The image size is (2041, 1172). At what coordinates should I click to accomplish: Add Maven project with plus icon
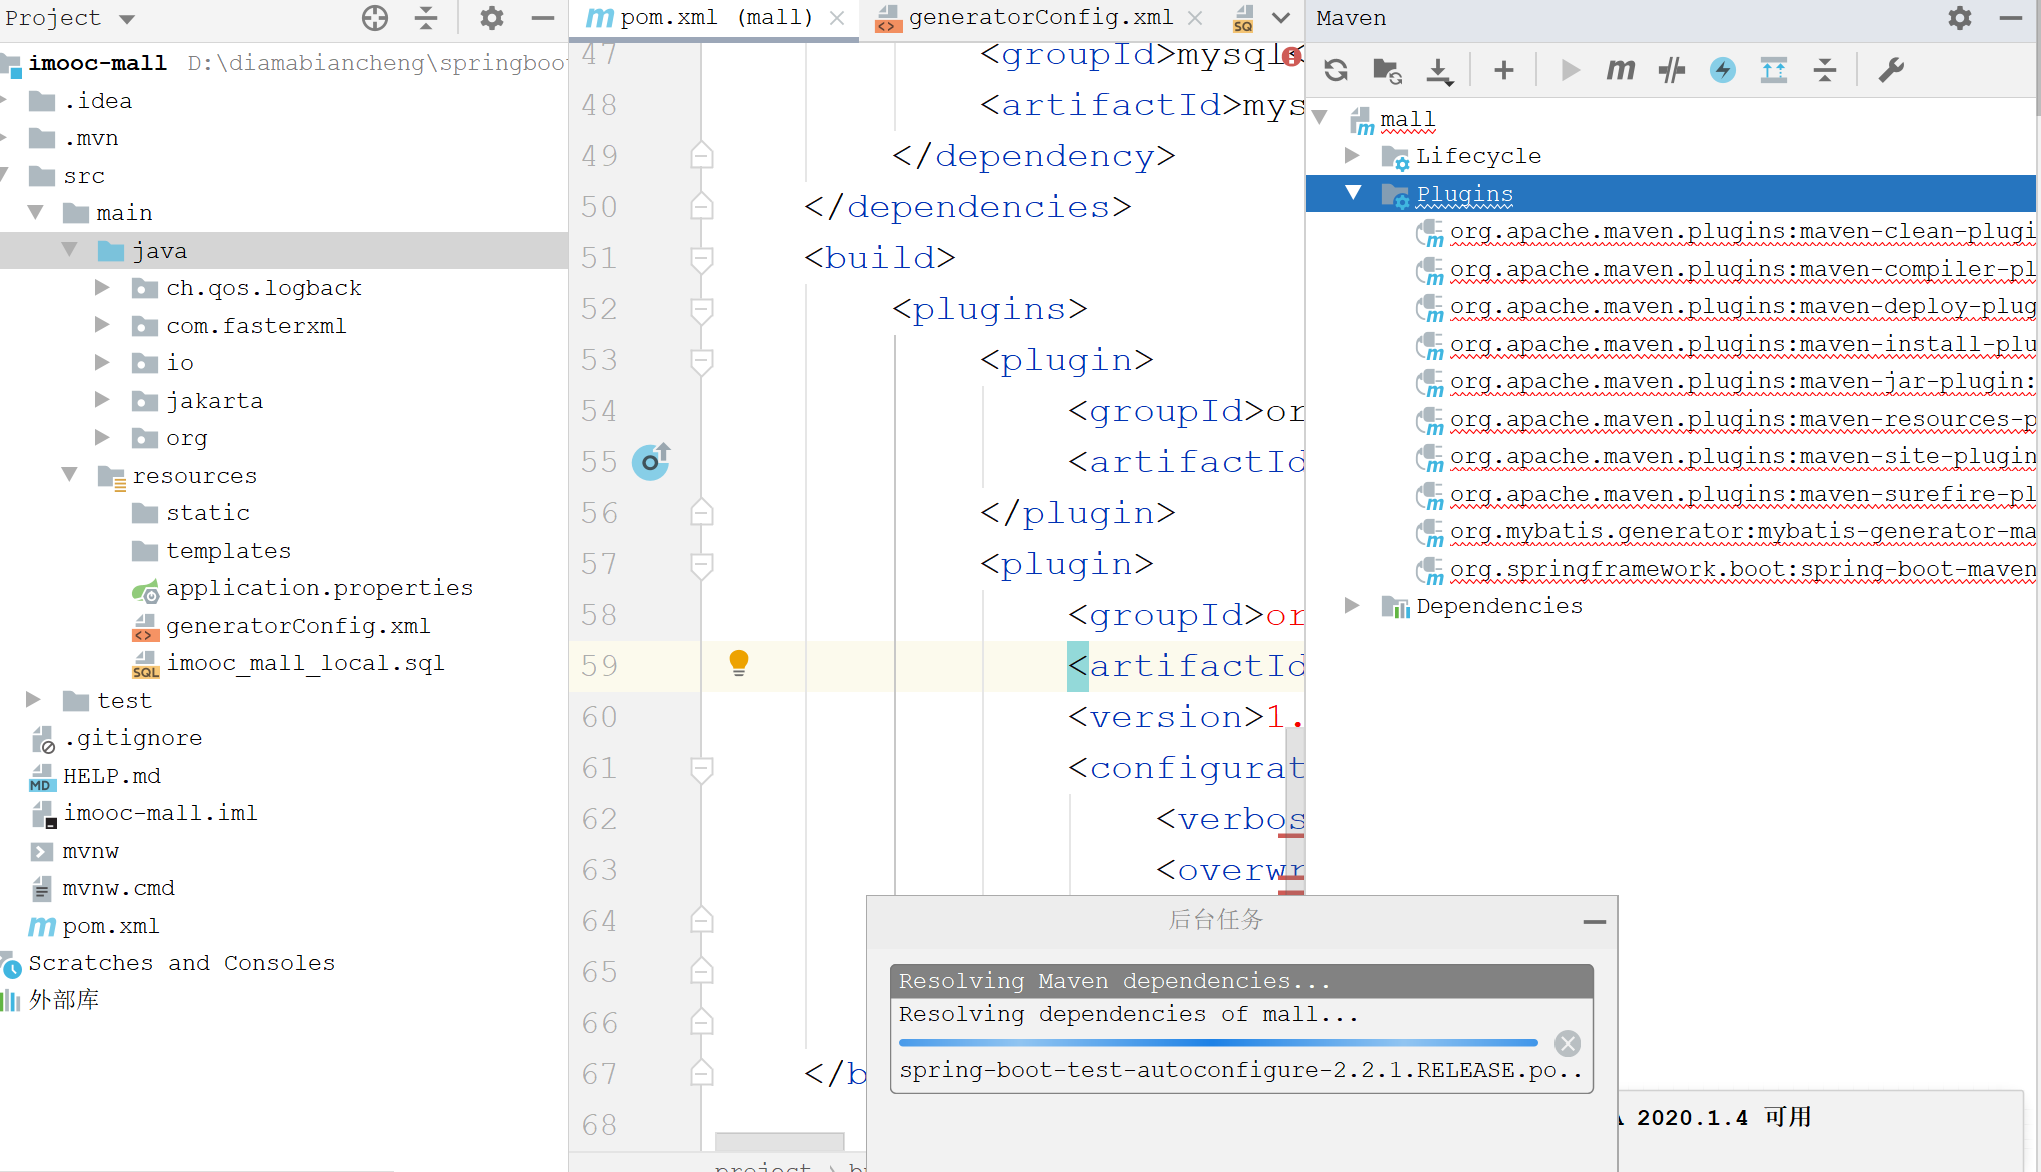pos(1503,70)
